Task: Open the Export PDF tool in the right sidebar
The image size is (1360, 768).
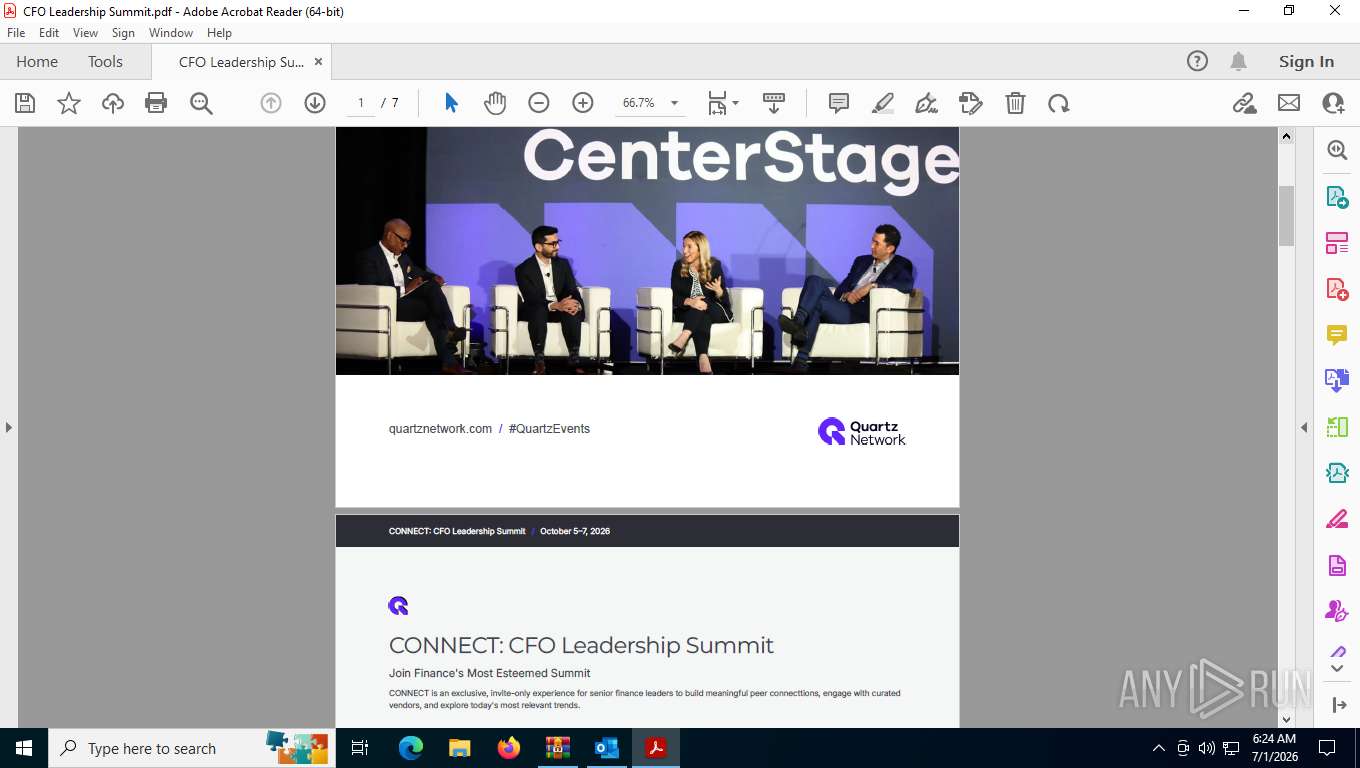Action: 1337,197
